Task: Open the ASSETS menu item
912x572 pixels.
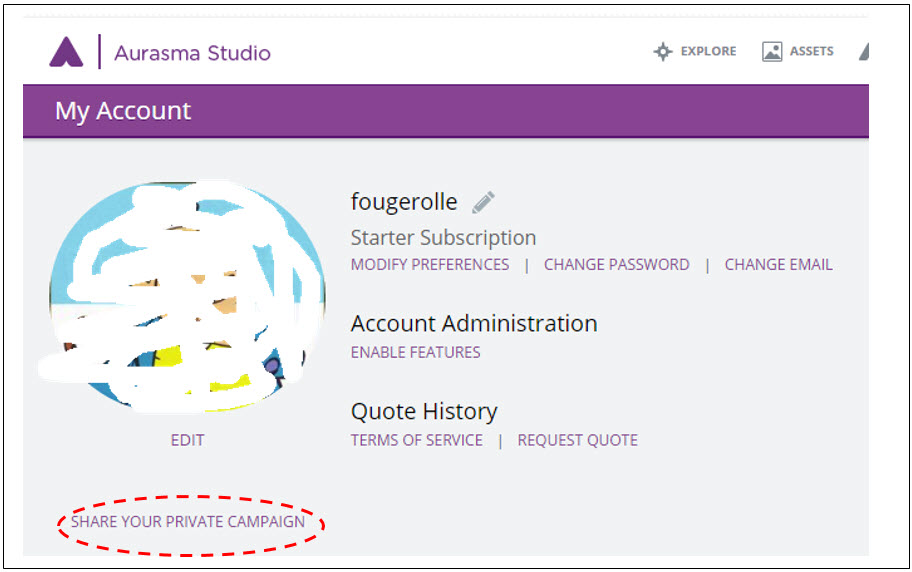Action: 811,51
